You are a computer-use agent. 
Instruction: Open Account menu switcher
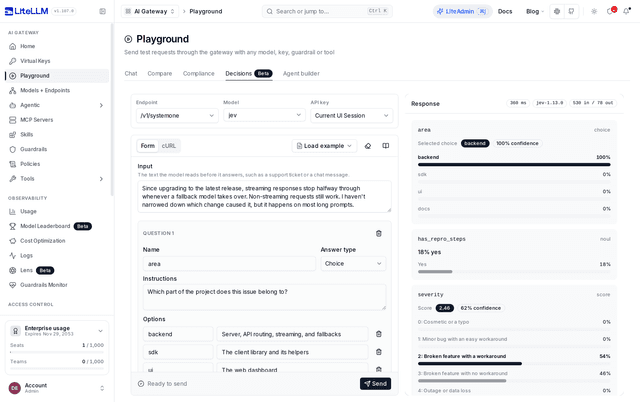click(x=57, y=388)
